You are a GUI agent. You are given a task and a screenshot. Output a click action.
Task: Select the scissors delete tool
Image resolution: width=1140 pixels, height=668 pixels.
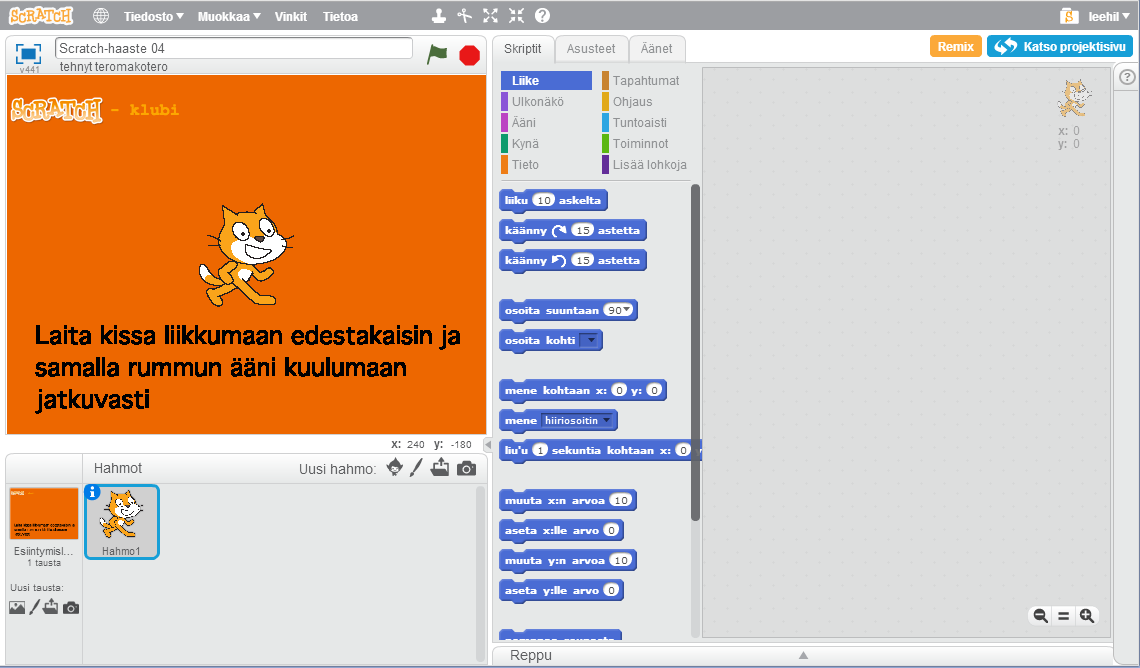point(464,16)
